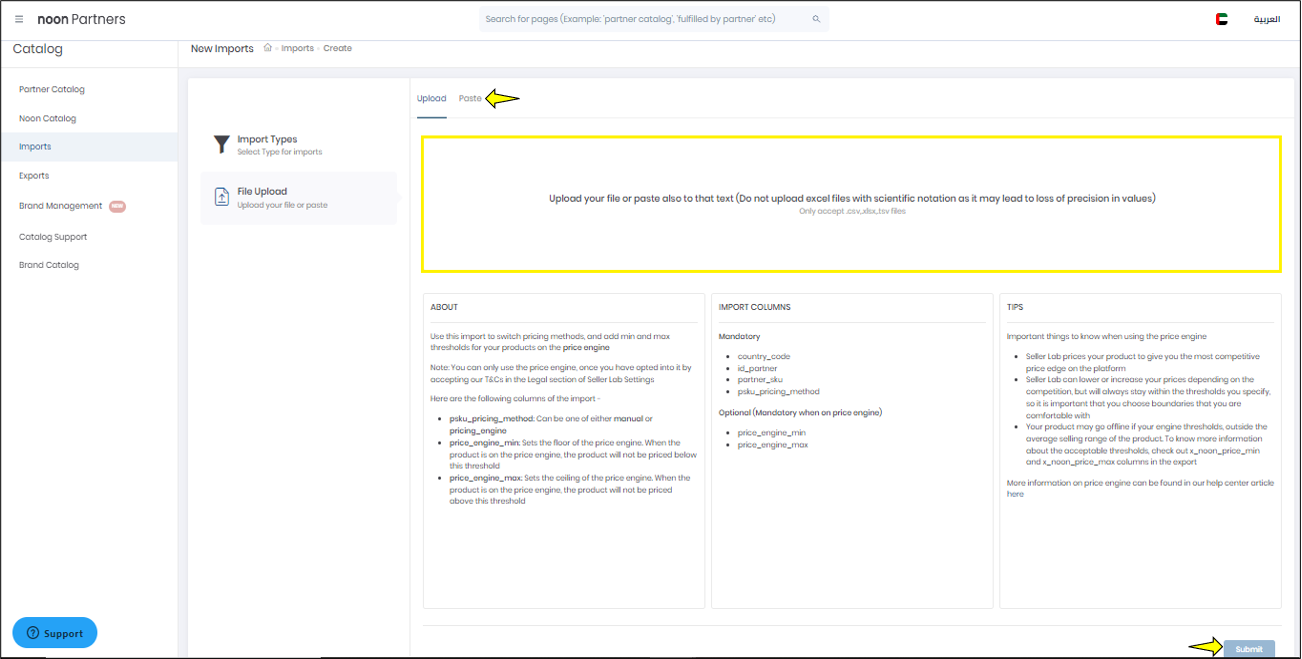Open Brand Management page
Viewport: 1302px width, 659px height.
pos(60,206)
